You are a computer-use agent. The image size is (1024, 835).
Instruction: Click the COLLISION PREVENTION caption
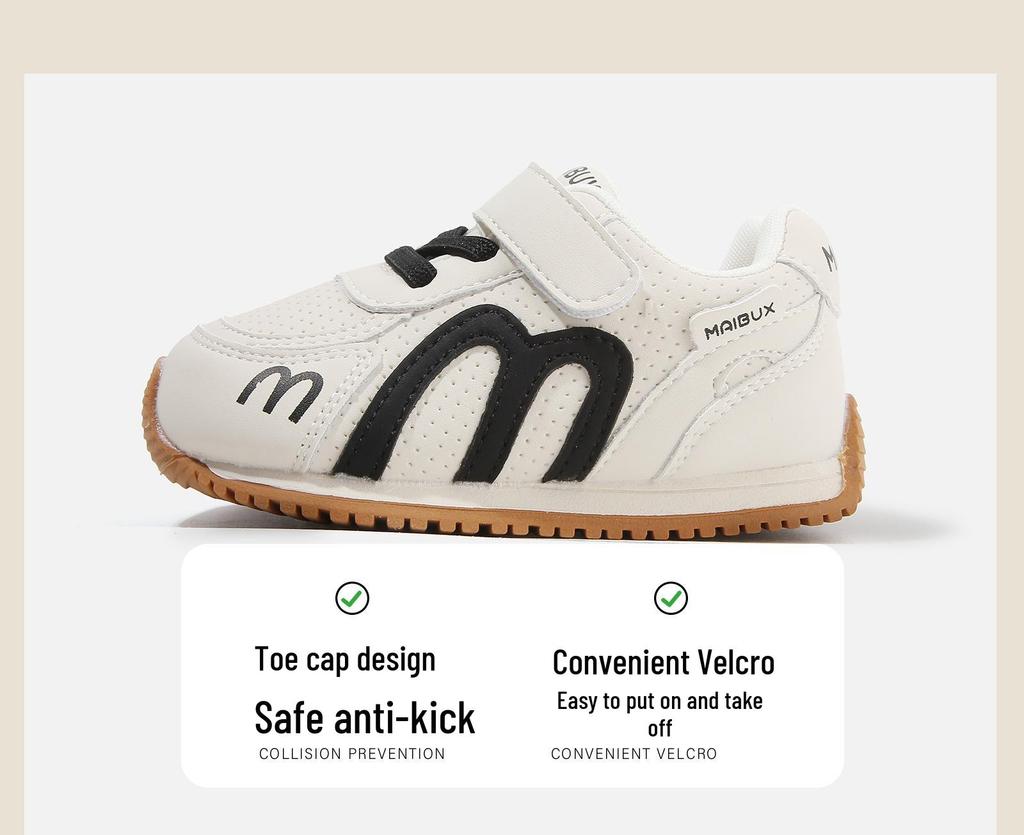(x=352, y=753)
